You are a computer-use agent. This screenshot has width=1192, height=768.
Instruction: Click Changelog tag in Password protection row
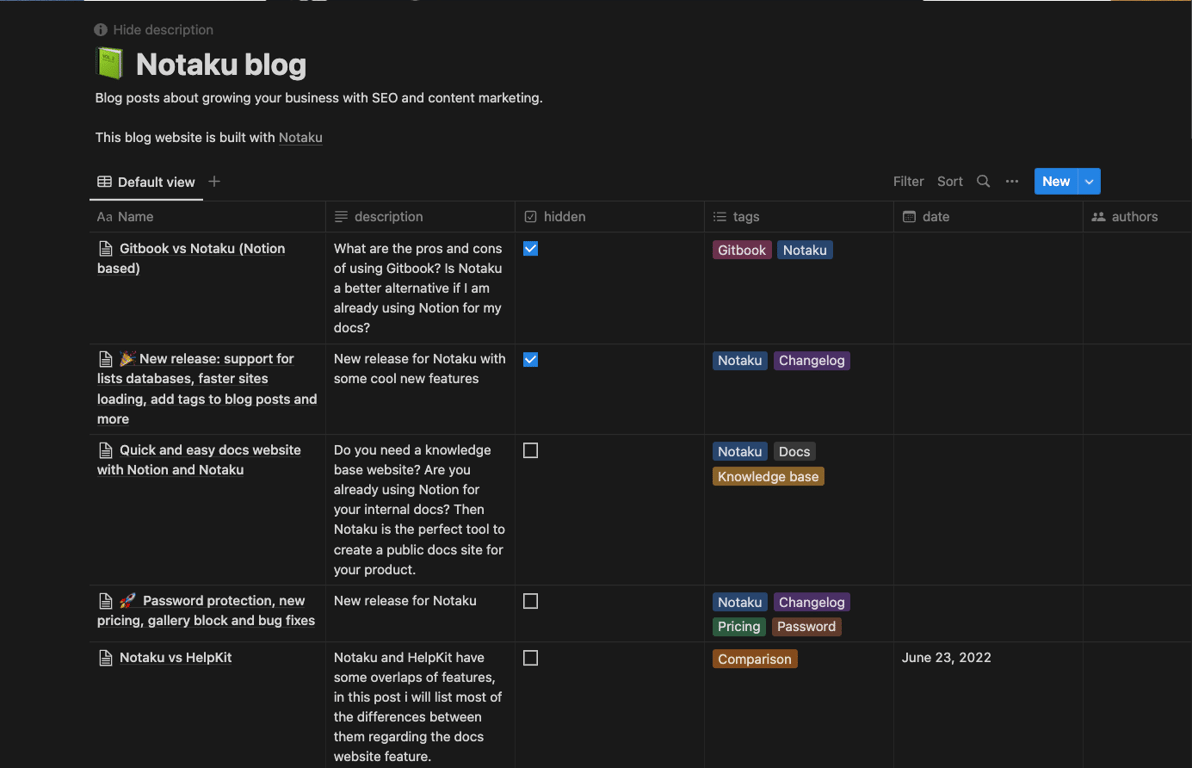(811, 602)
